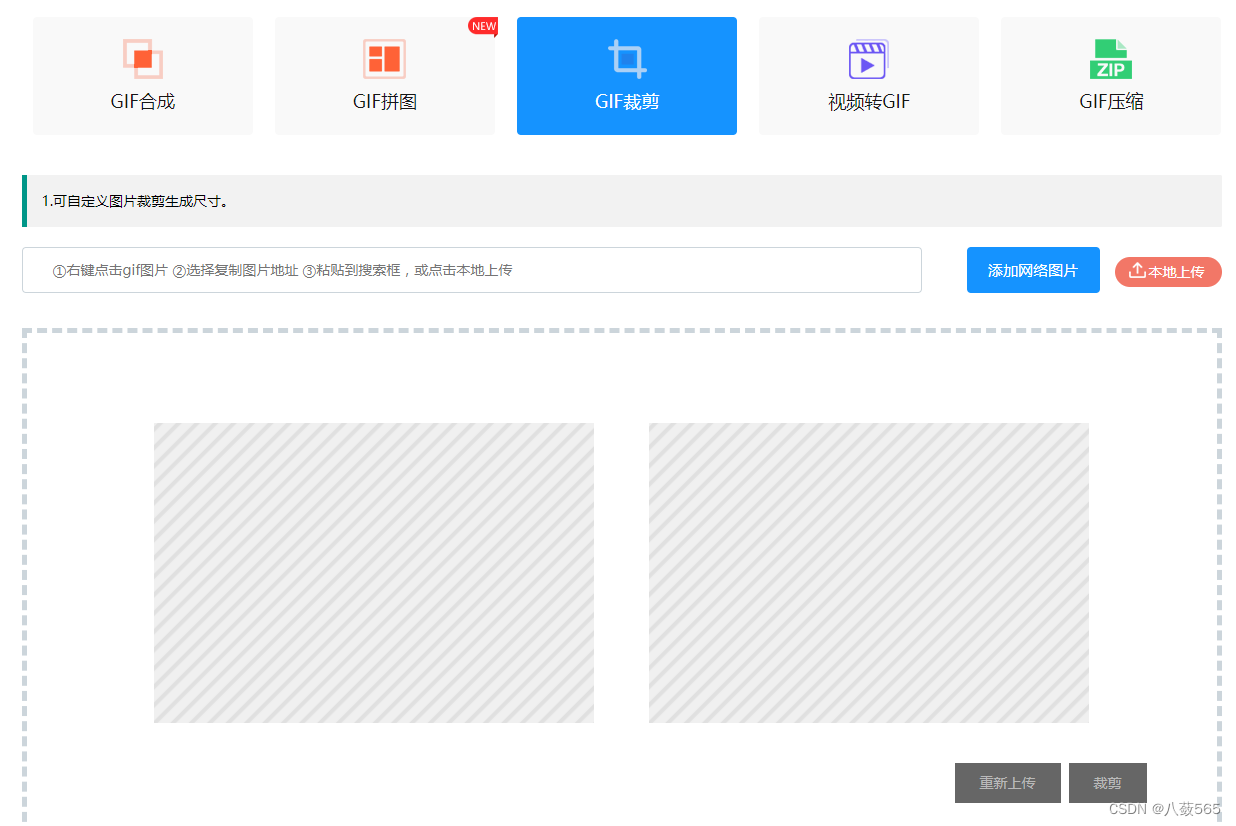The width and height of the screenshot is (1236, 826).
Task: Select the right striped image placeholder
Action: (x=868, y=572)
